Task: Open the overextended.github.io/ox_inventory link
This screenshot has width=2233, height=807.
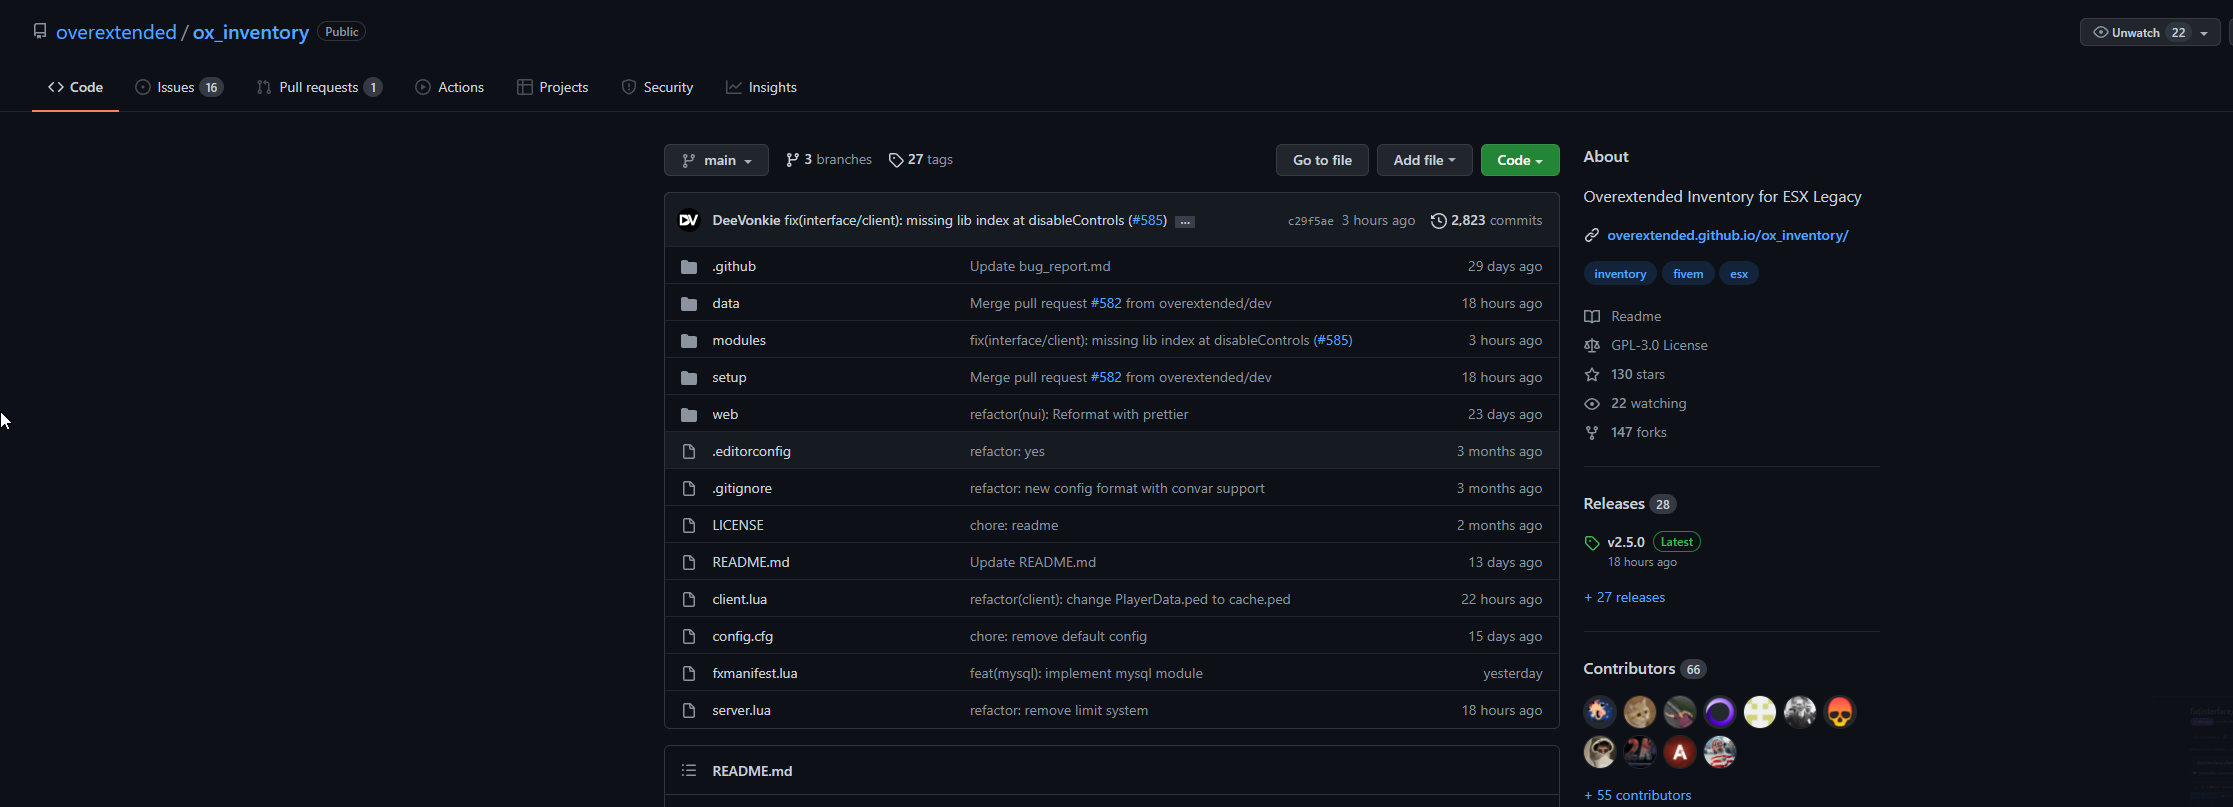Action: pos(1727,235)
